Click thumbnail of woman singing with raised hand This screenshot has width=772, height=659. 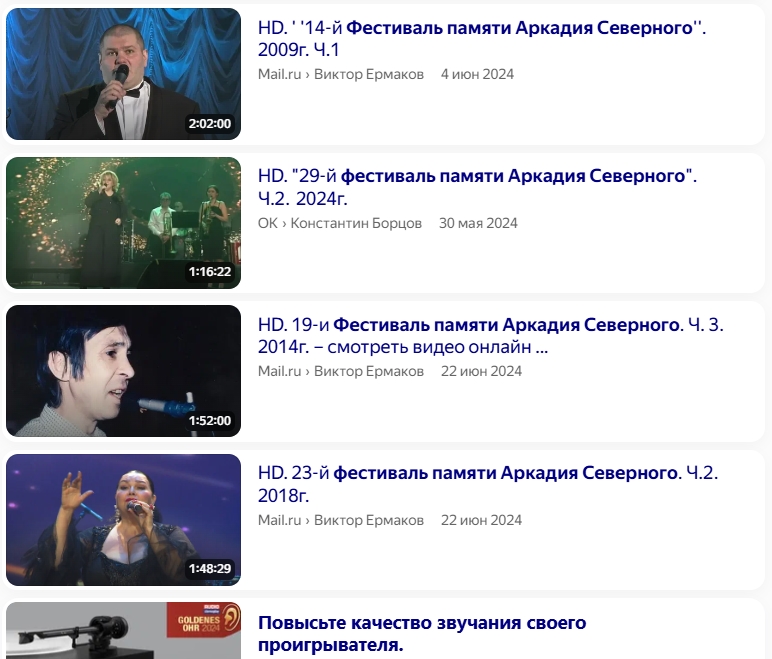[x=124, y=520]
